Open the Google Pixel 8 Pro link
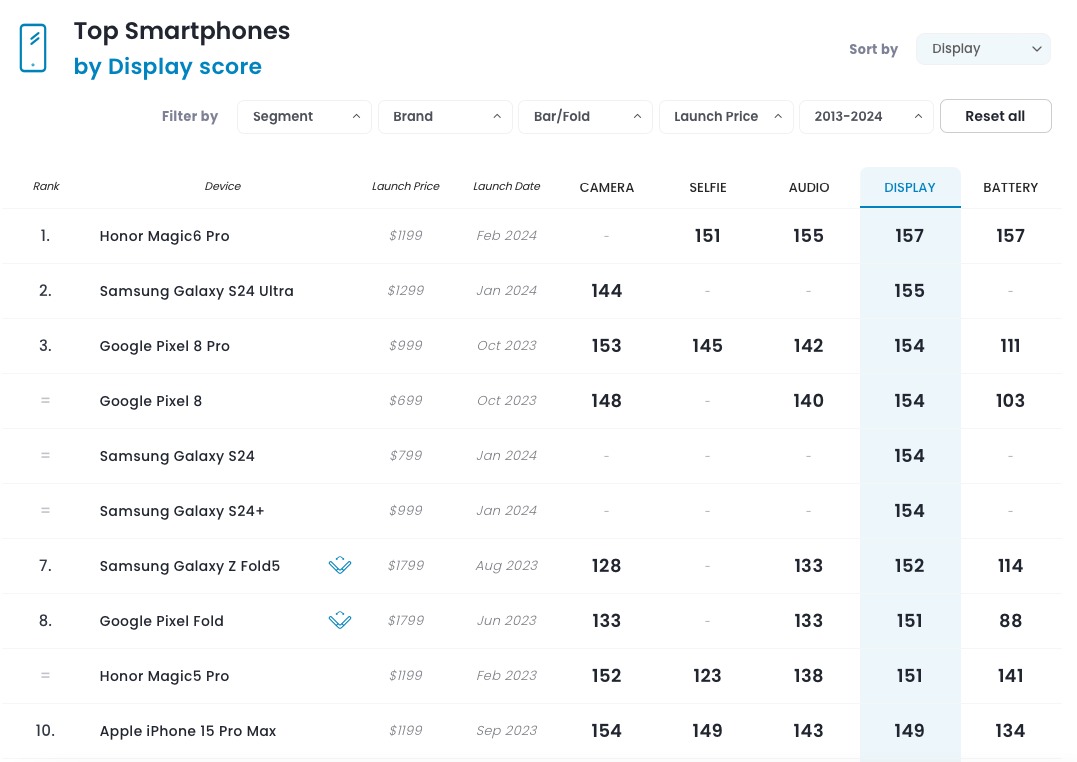The height and width of the screenshot is (762, 1077). [x=164, y=346]
